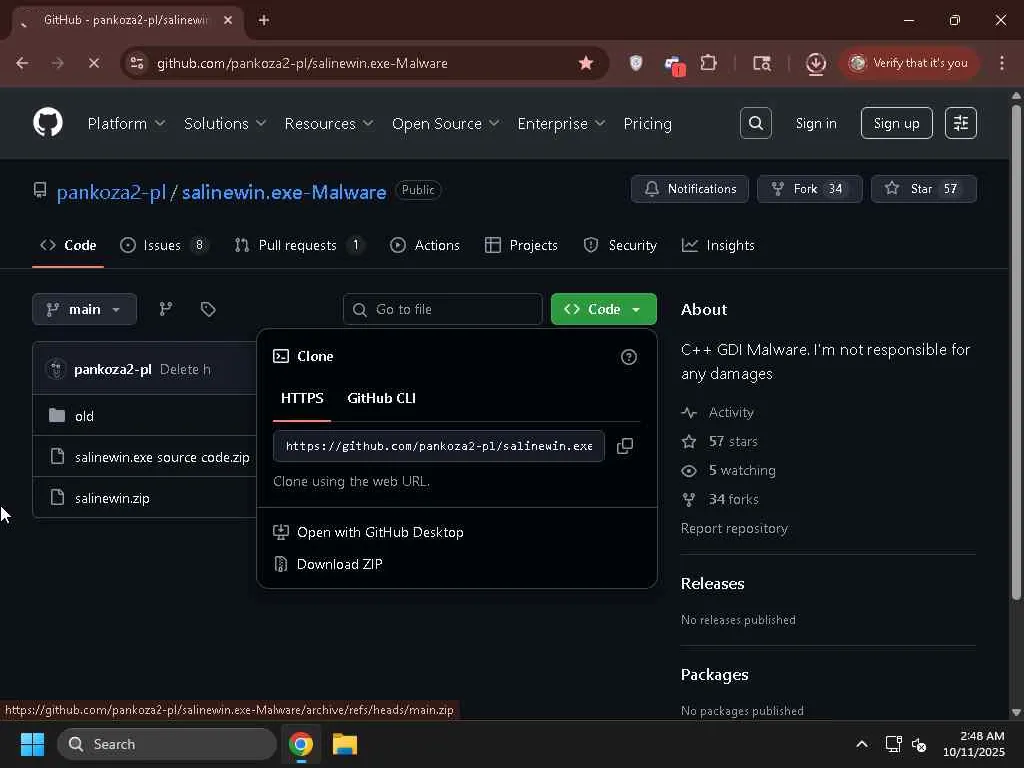Open the Pull requests tab
1024x768 pixels.
(298, 246)
